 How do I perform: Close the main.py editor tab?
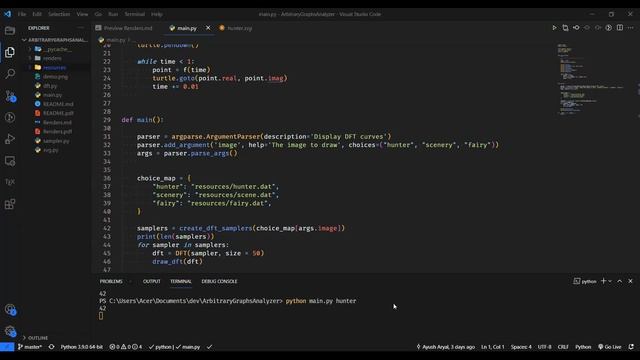point(208,28)
